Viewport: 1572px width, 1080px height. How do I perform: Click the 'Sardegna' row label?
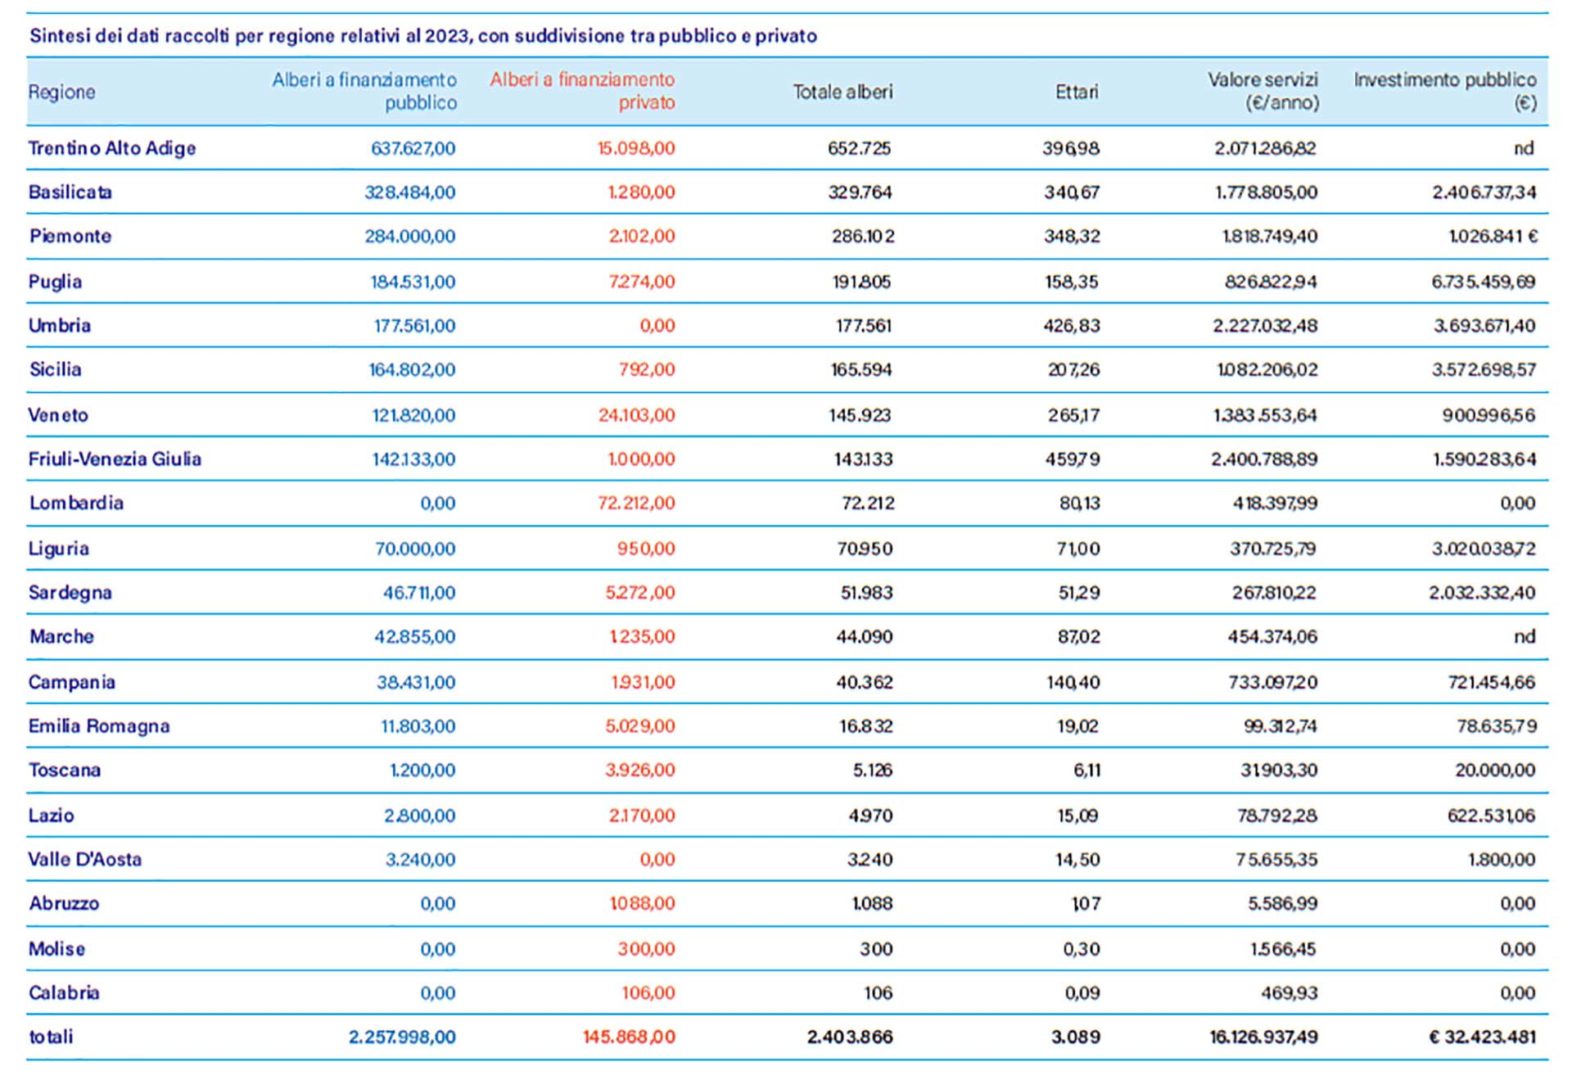[x=70, y=592]
